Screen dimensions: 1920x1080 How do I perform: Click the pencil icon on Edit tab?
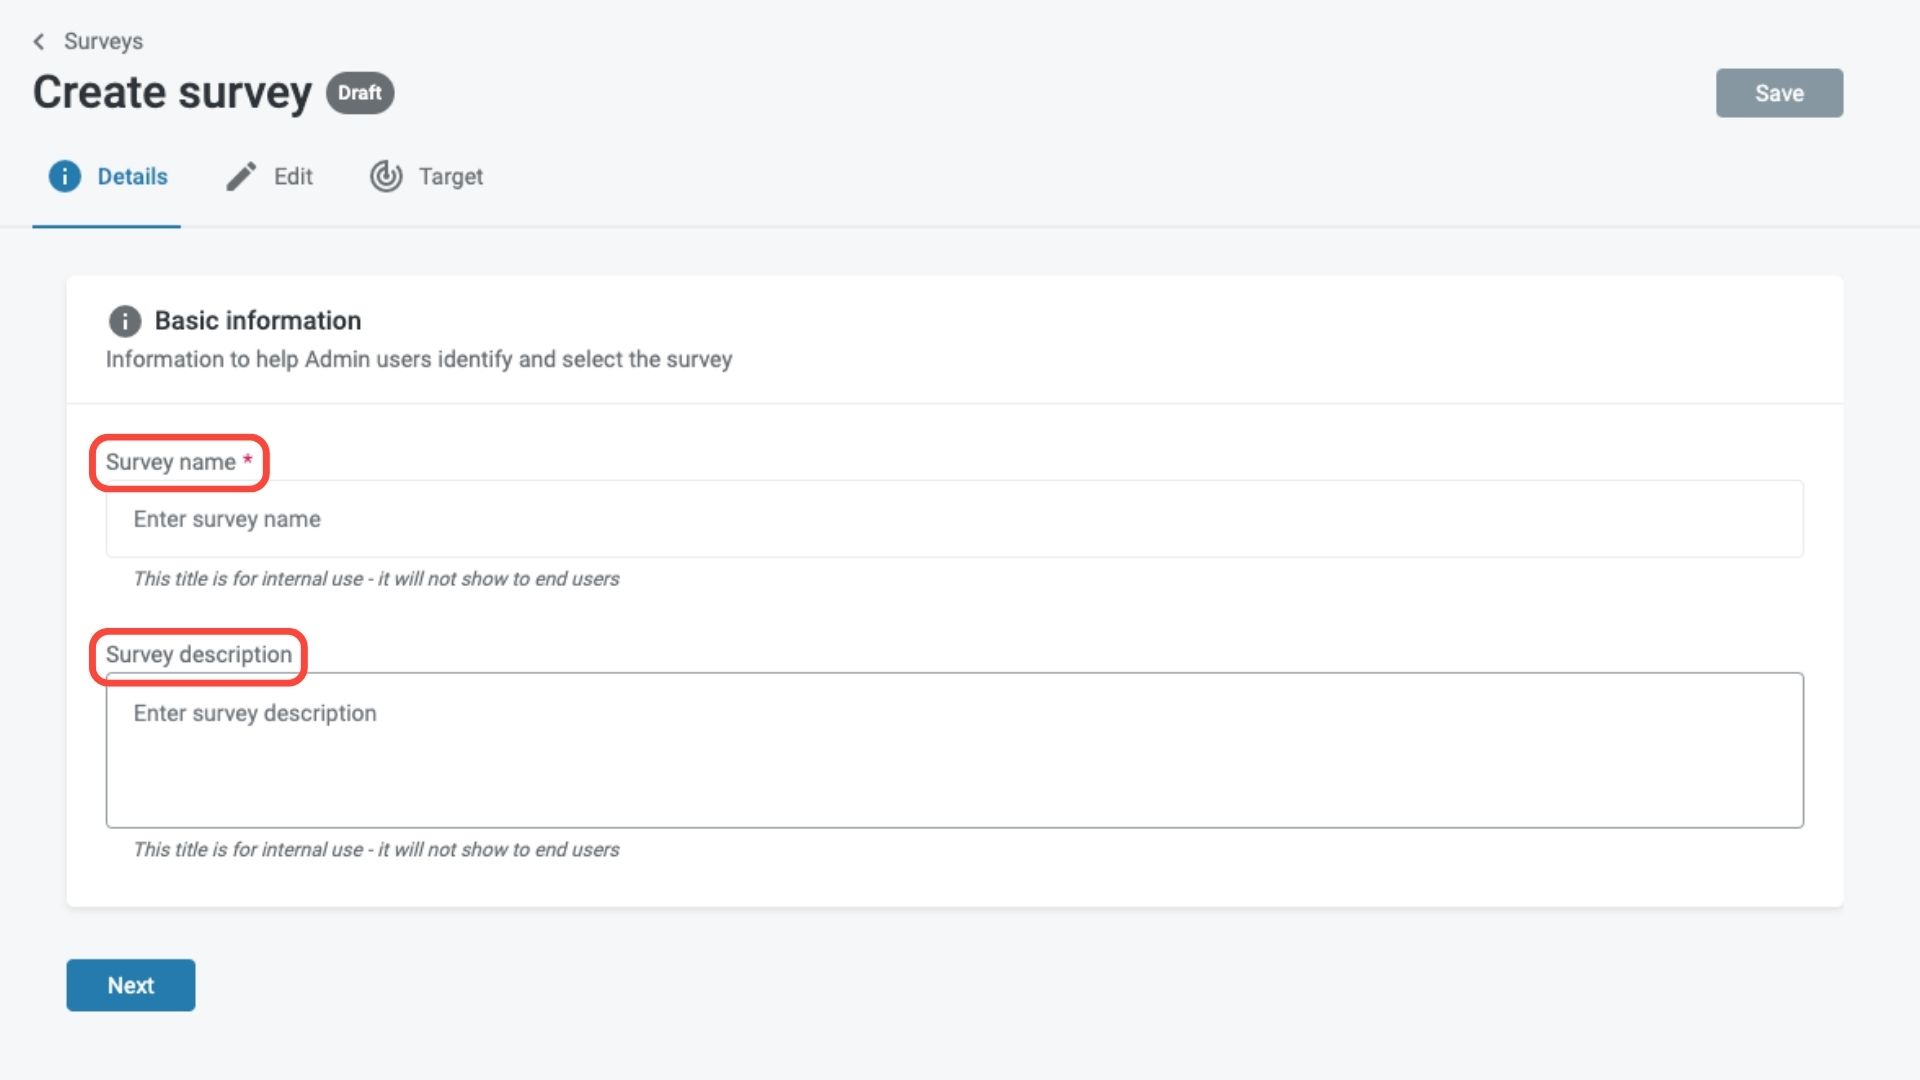[x=241, y=176]
